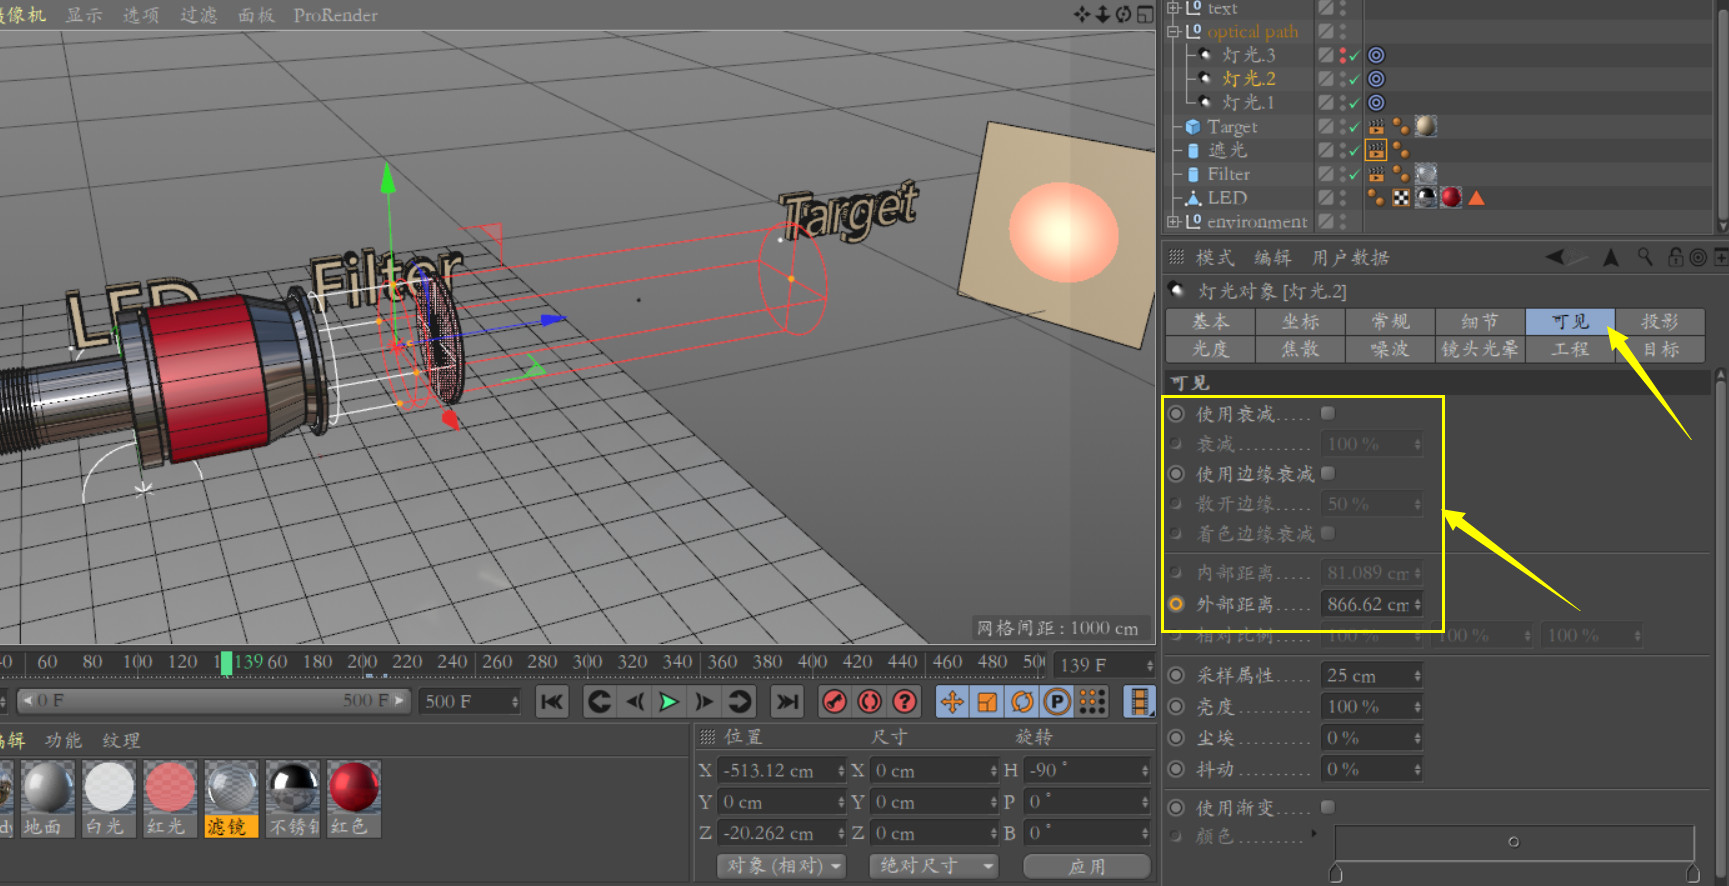This screenshot has width=1729, height=886.
Task: Enable the 使用渐变 checkbox
Action: (1328, 807)
